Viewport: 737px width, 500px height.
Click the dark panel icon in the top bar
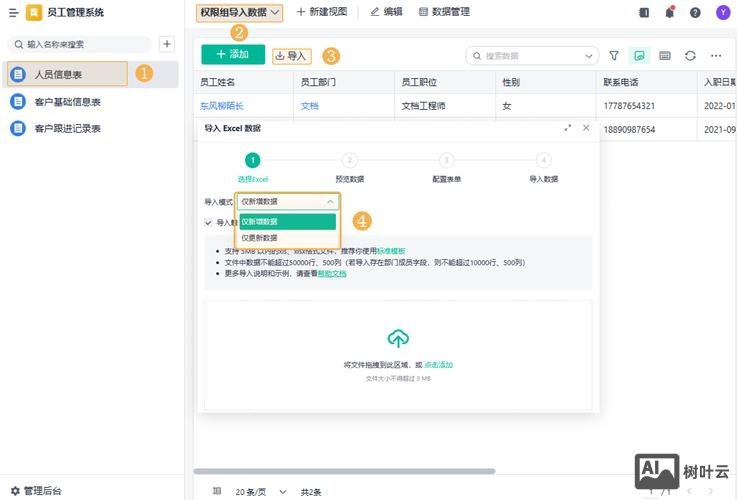[x=644, y=13]
